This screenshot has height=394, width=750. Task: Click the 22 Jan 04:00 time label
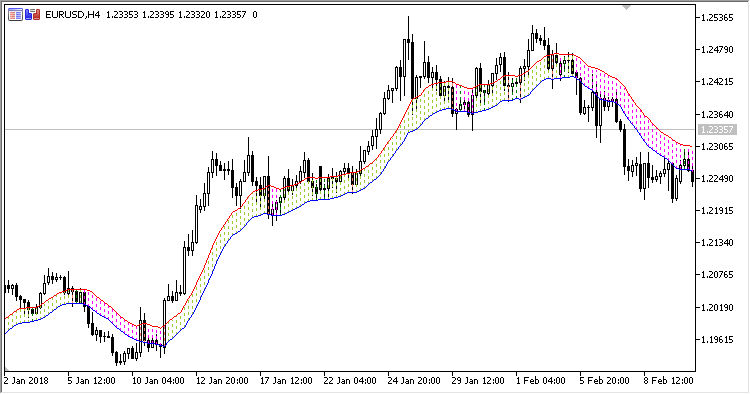[351, 381]
